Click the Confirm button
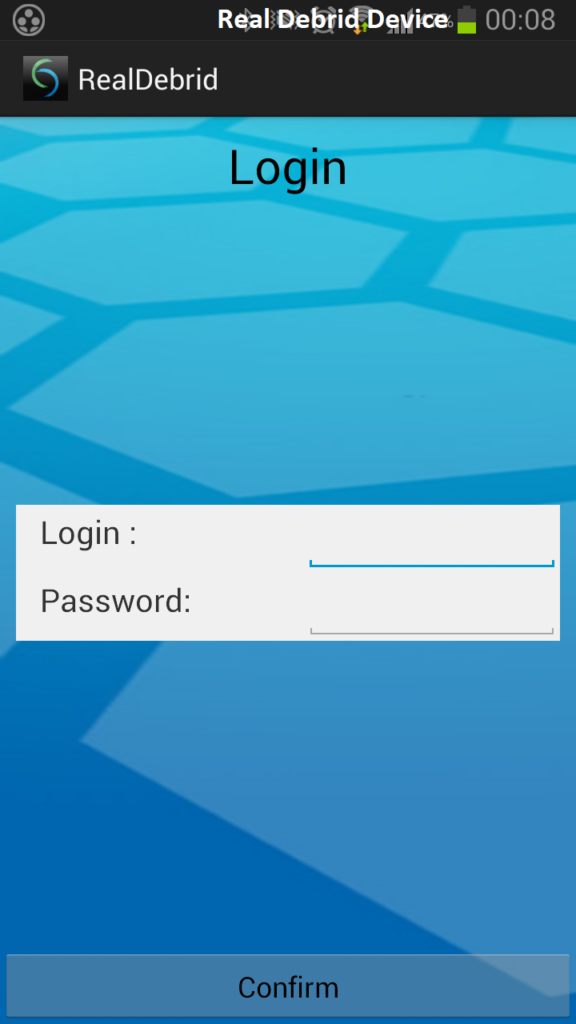 point(288,987)
